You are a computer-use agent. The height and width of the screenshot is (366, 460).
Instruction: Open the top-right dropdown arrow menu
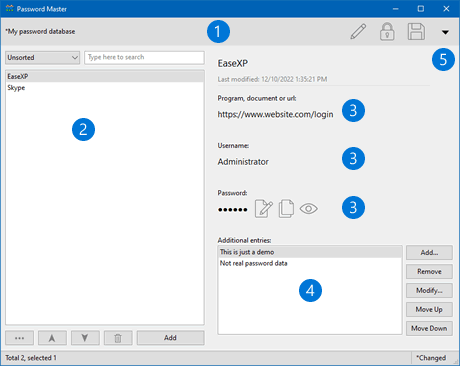445,32
